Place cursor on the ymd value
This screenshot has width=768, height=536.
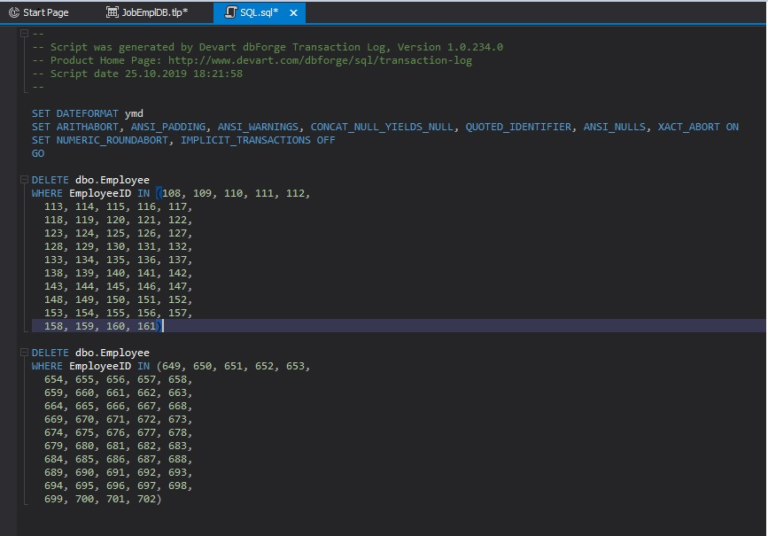[133, 114]
